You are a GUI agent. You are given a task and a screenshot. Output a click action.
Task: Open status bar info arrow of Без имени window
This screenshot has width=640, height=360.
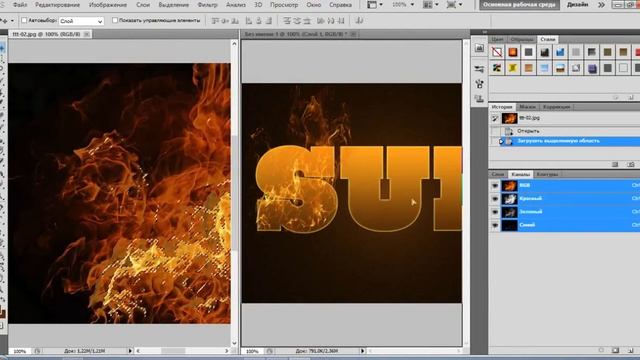pos(362,351)
